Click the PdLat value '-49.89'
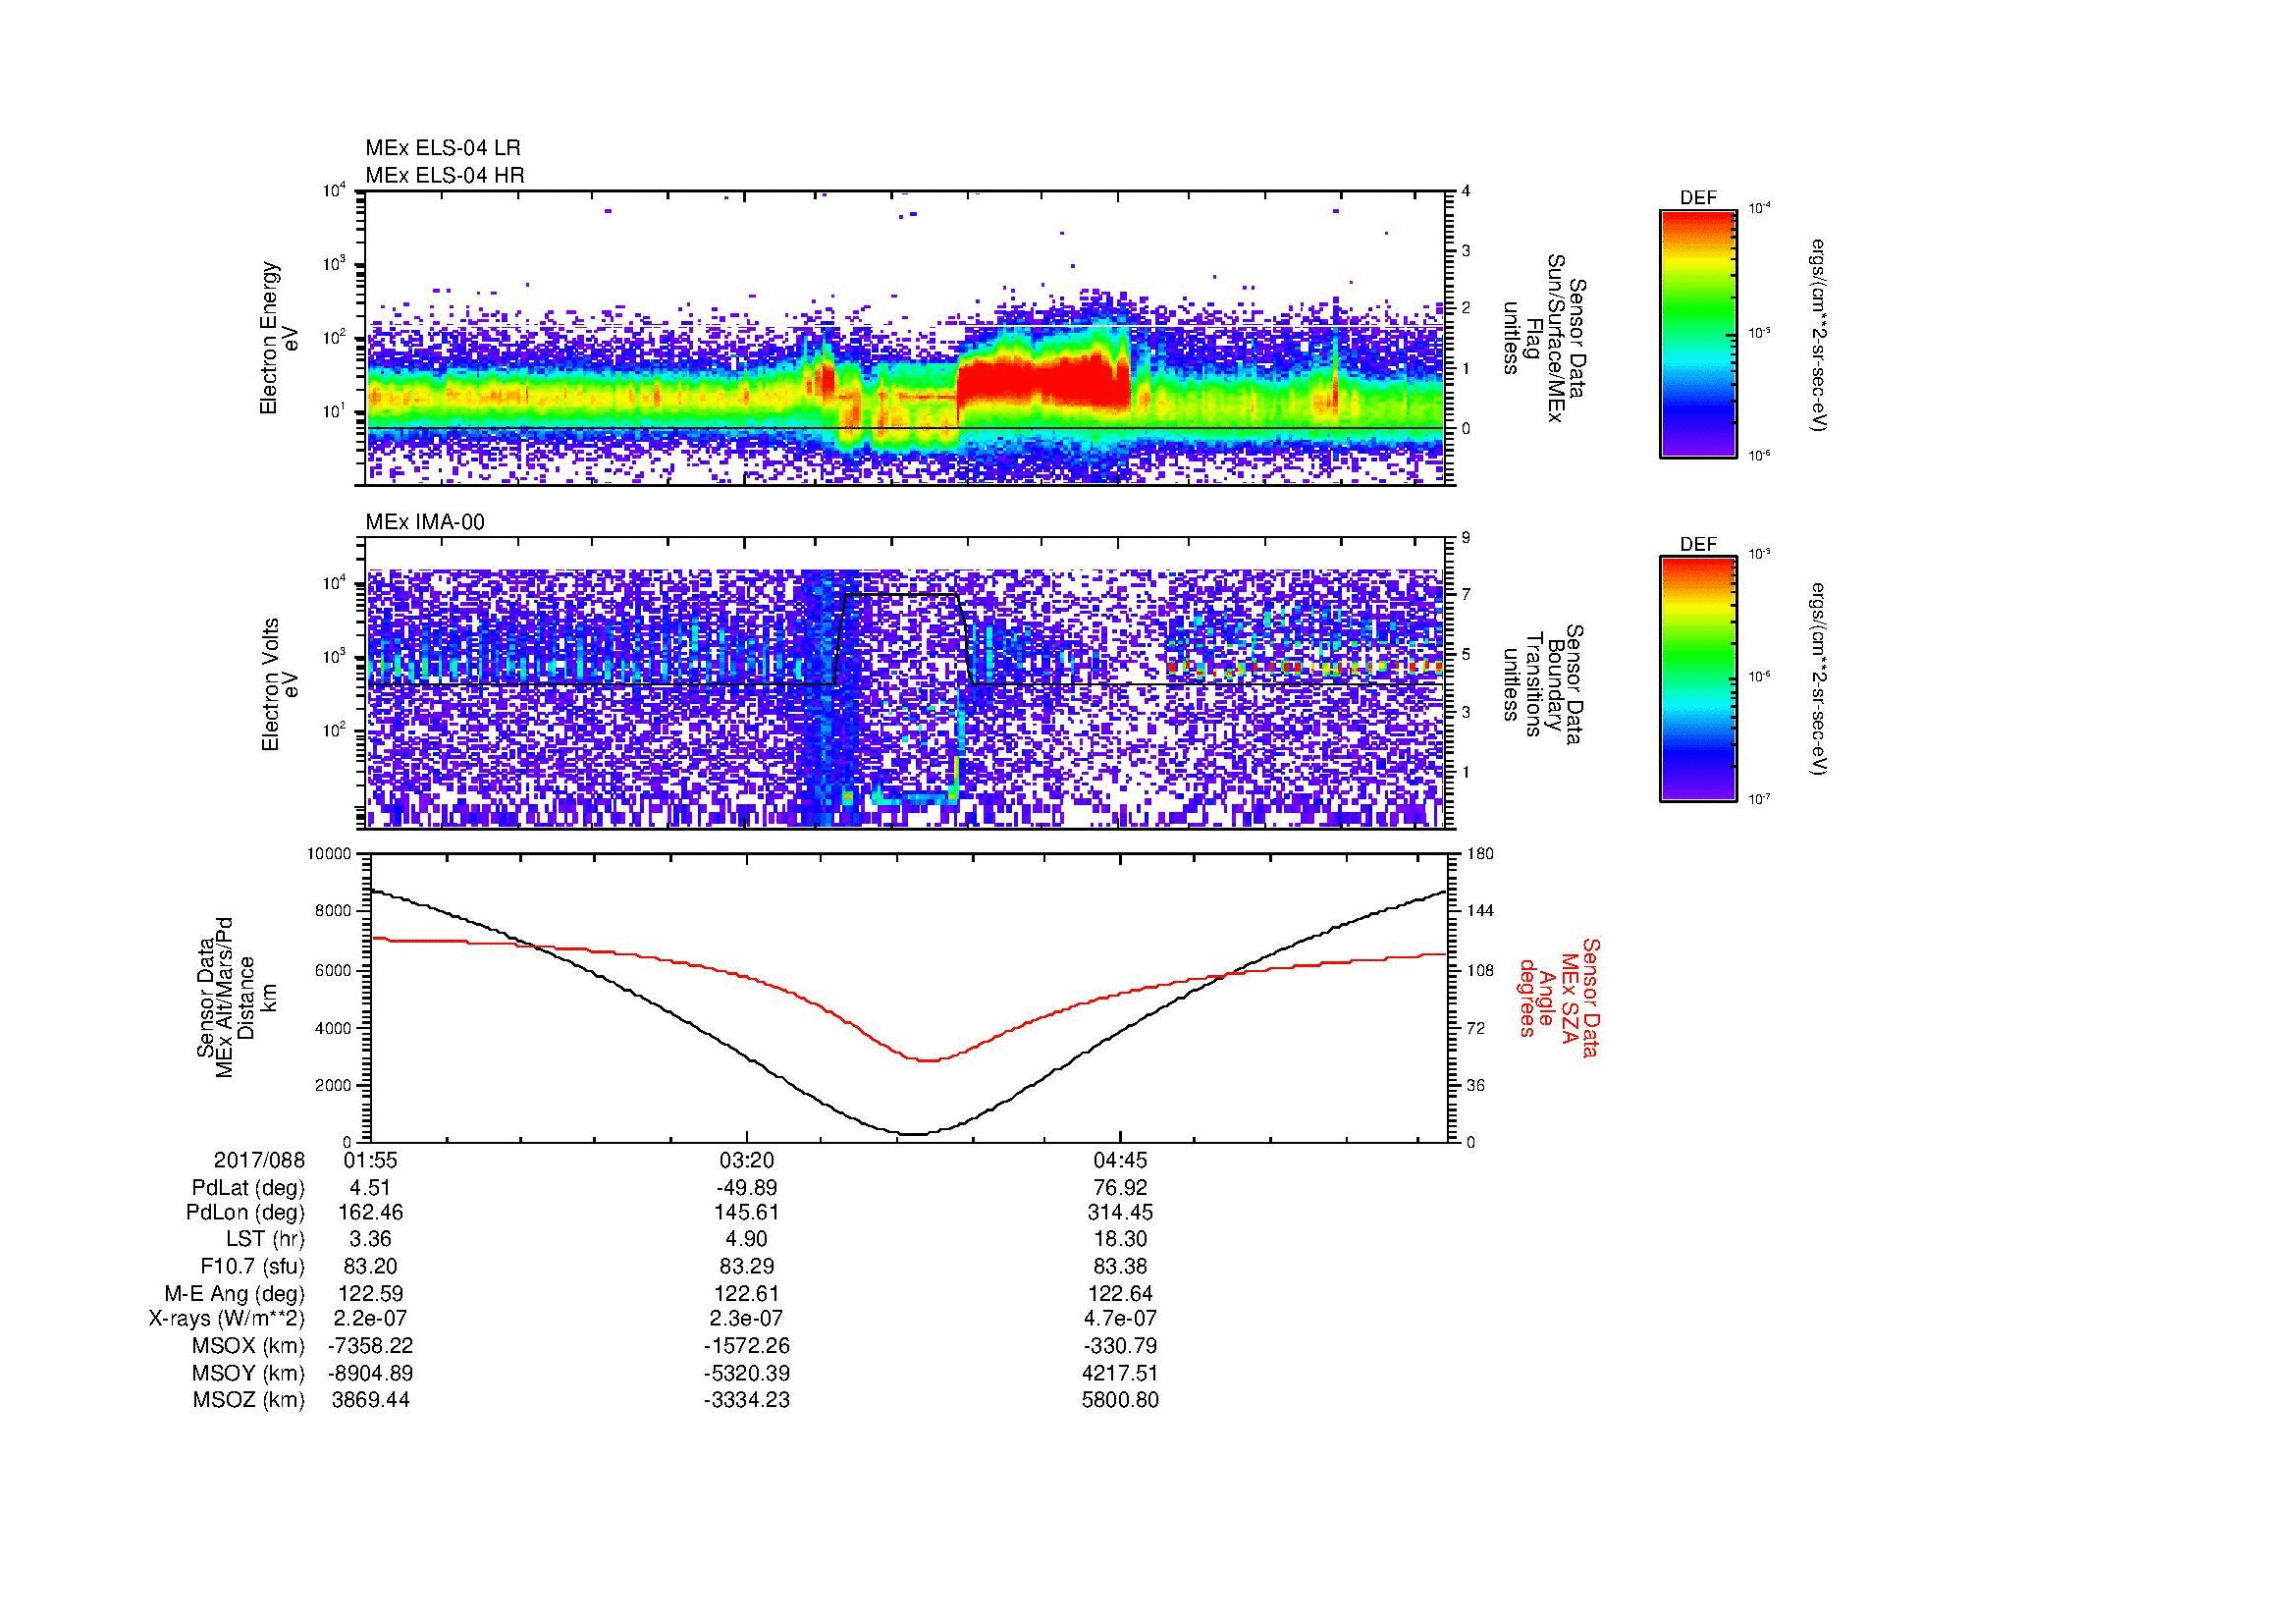 point(746,1187)
